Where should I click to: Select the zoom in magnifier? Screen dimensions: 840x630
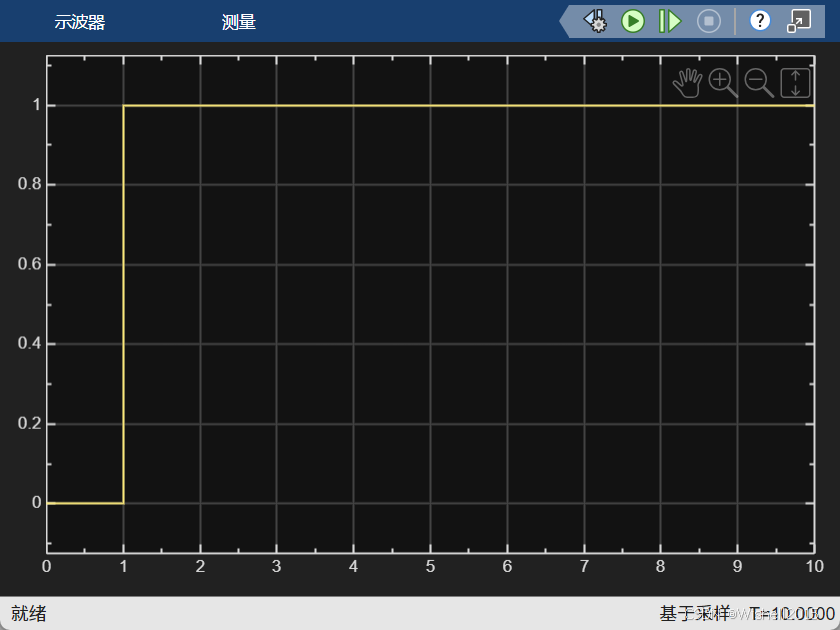(x=723, y=83)
